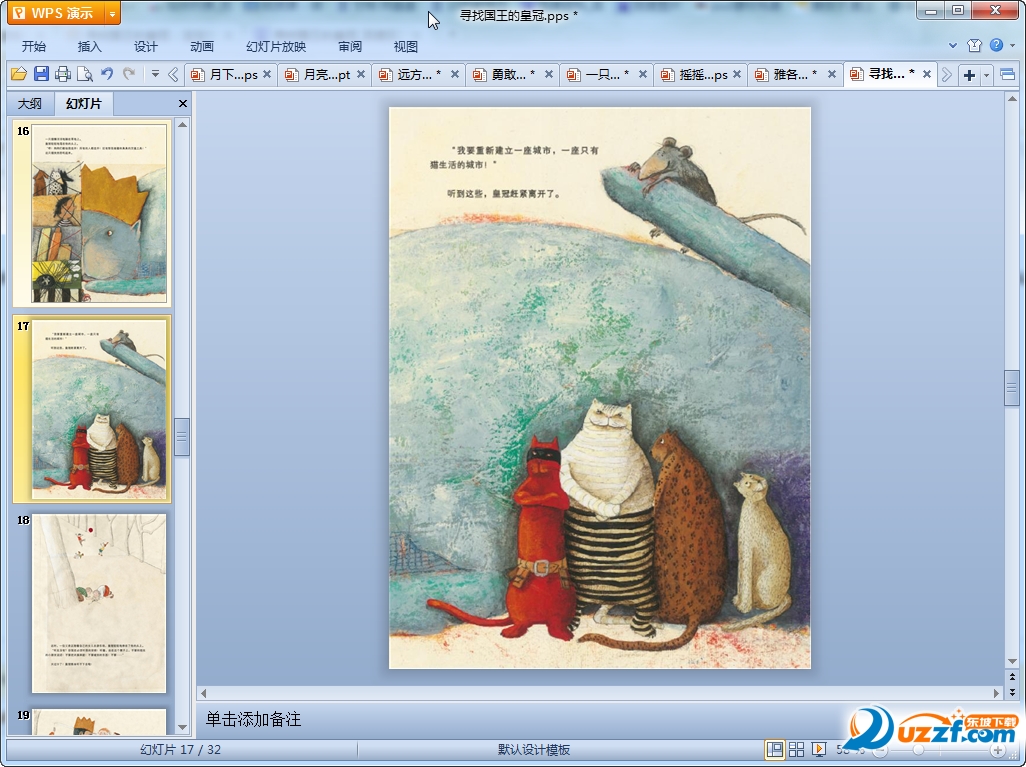1026x767 pixels.
Task: Click main editor scroll up arrow
Action: tap(1012, 99)
